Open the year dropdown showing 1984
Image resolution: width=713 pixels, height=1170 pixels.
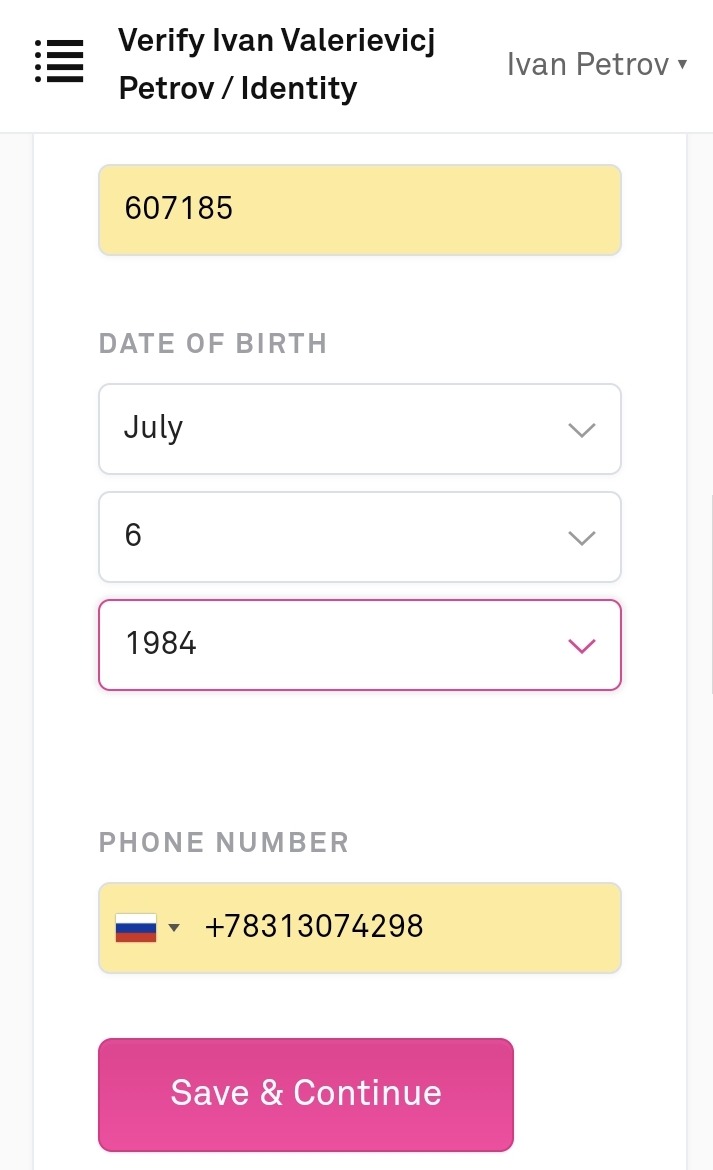[x=359, y=645]
